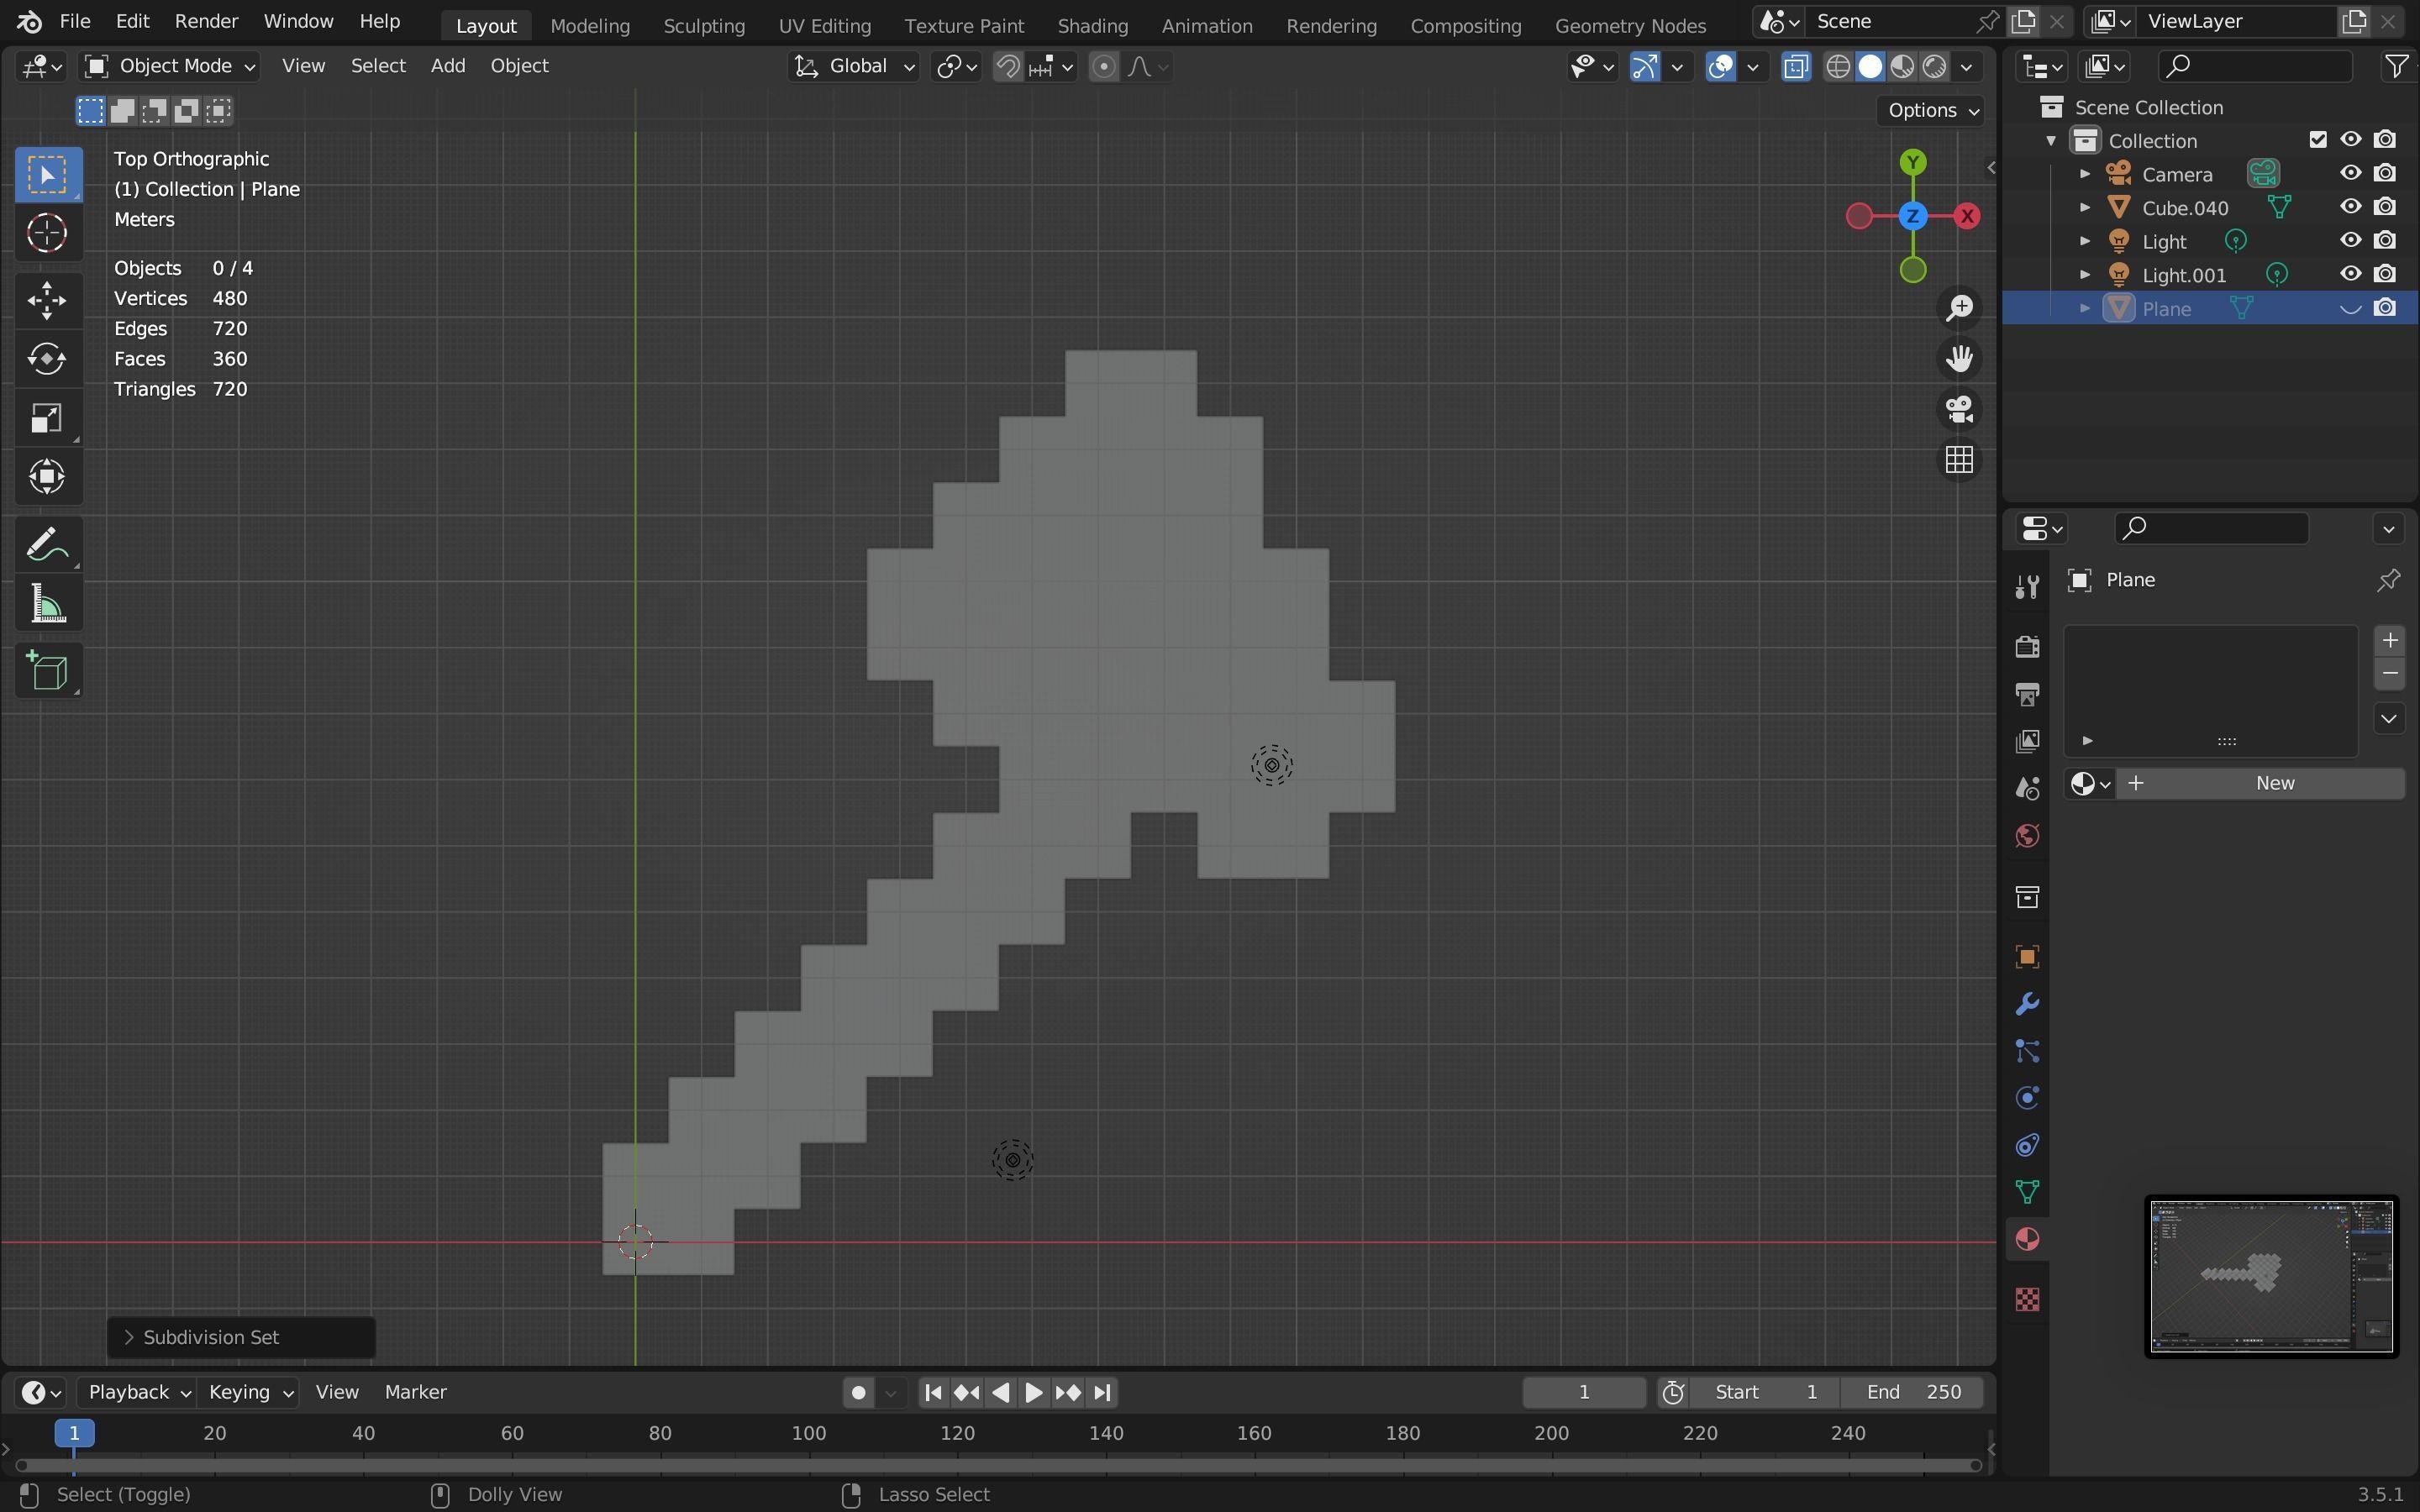The width and height of the screenshot is (2420, 1512).
Task: Activate the Rotate tool
Action: coord(47,358)
